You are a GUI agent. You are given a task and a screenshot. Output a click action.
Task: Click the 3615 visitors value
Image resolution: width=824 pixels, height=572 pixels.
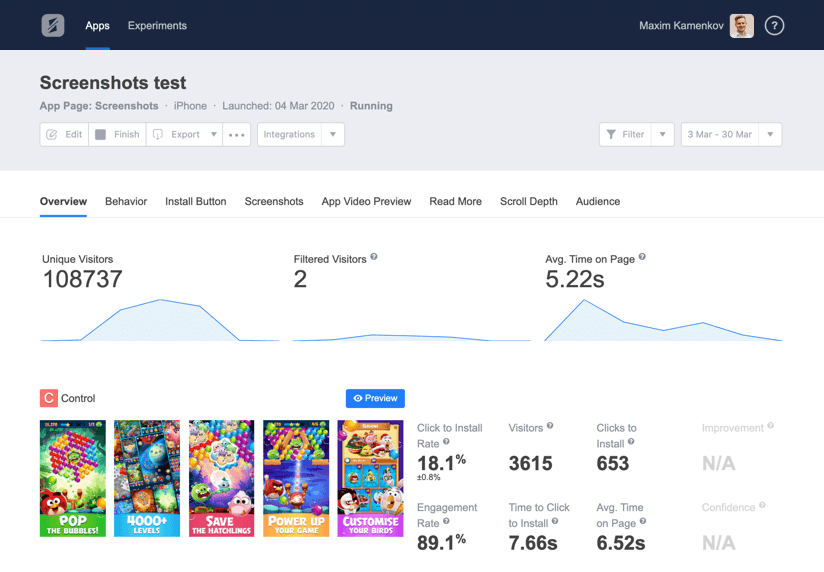click(x=530, y=464)
